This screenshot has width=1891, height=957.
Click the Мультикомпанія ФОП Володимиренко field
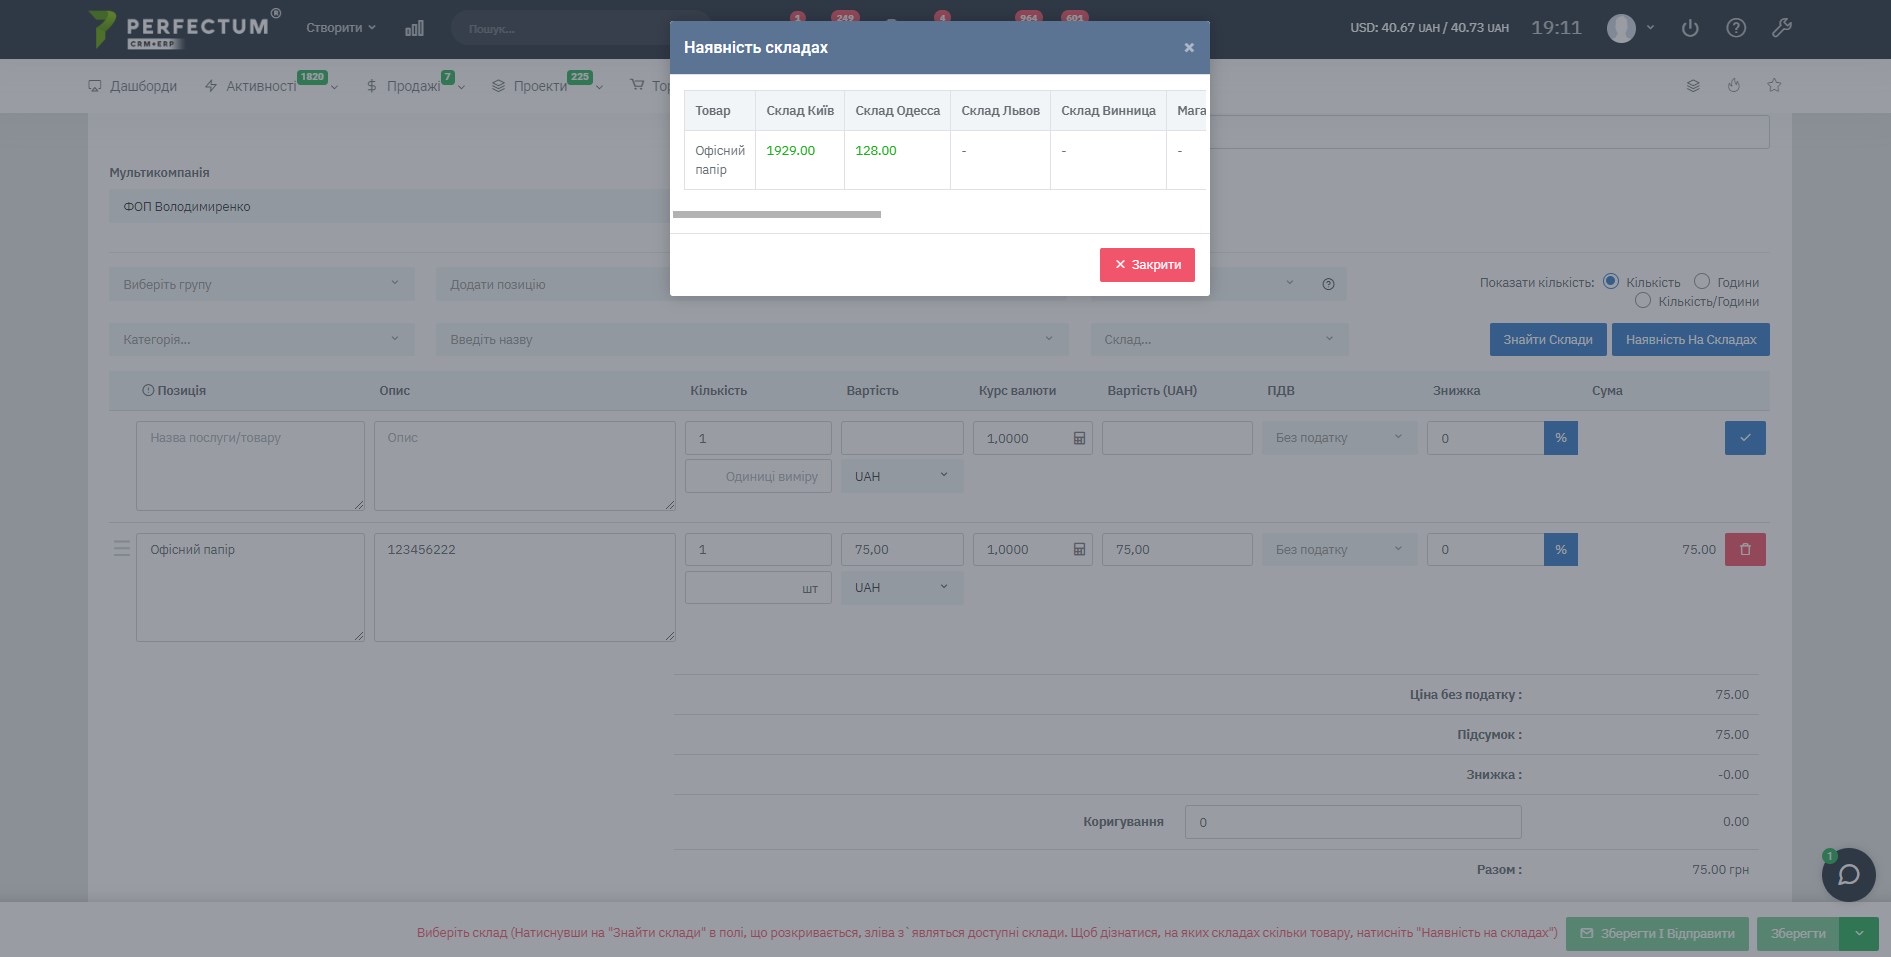pyautogui.click(x=390, y=207)
